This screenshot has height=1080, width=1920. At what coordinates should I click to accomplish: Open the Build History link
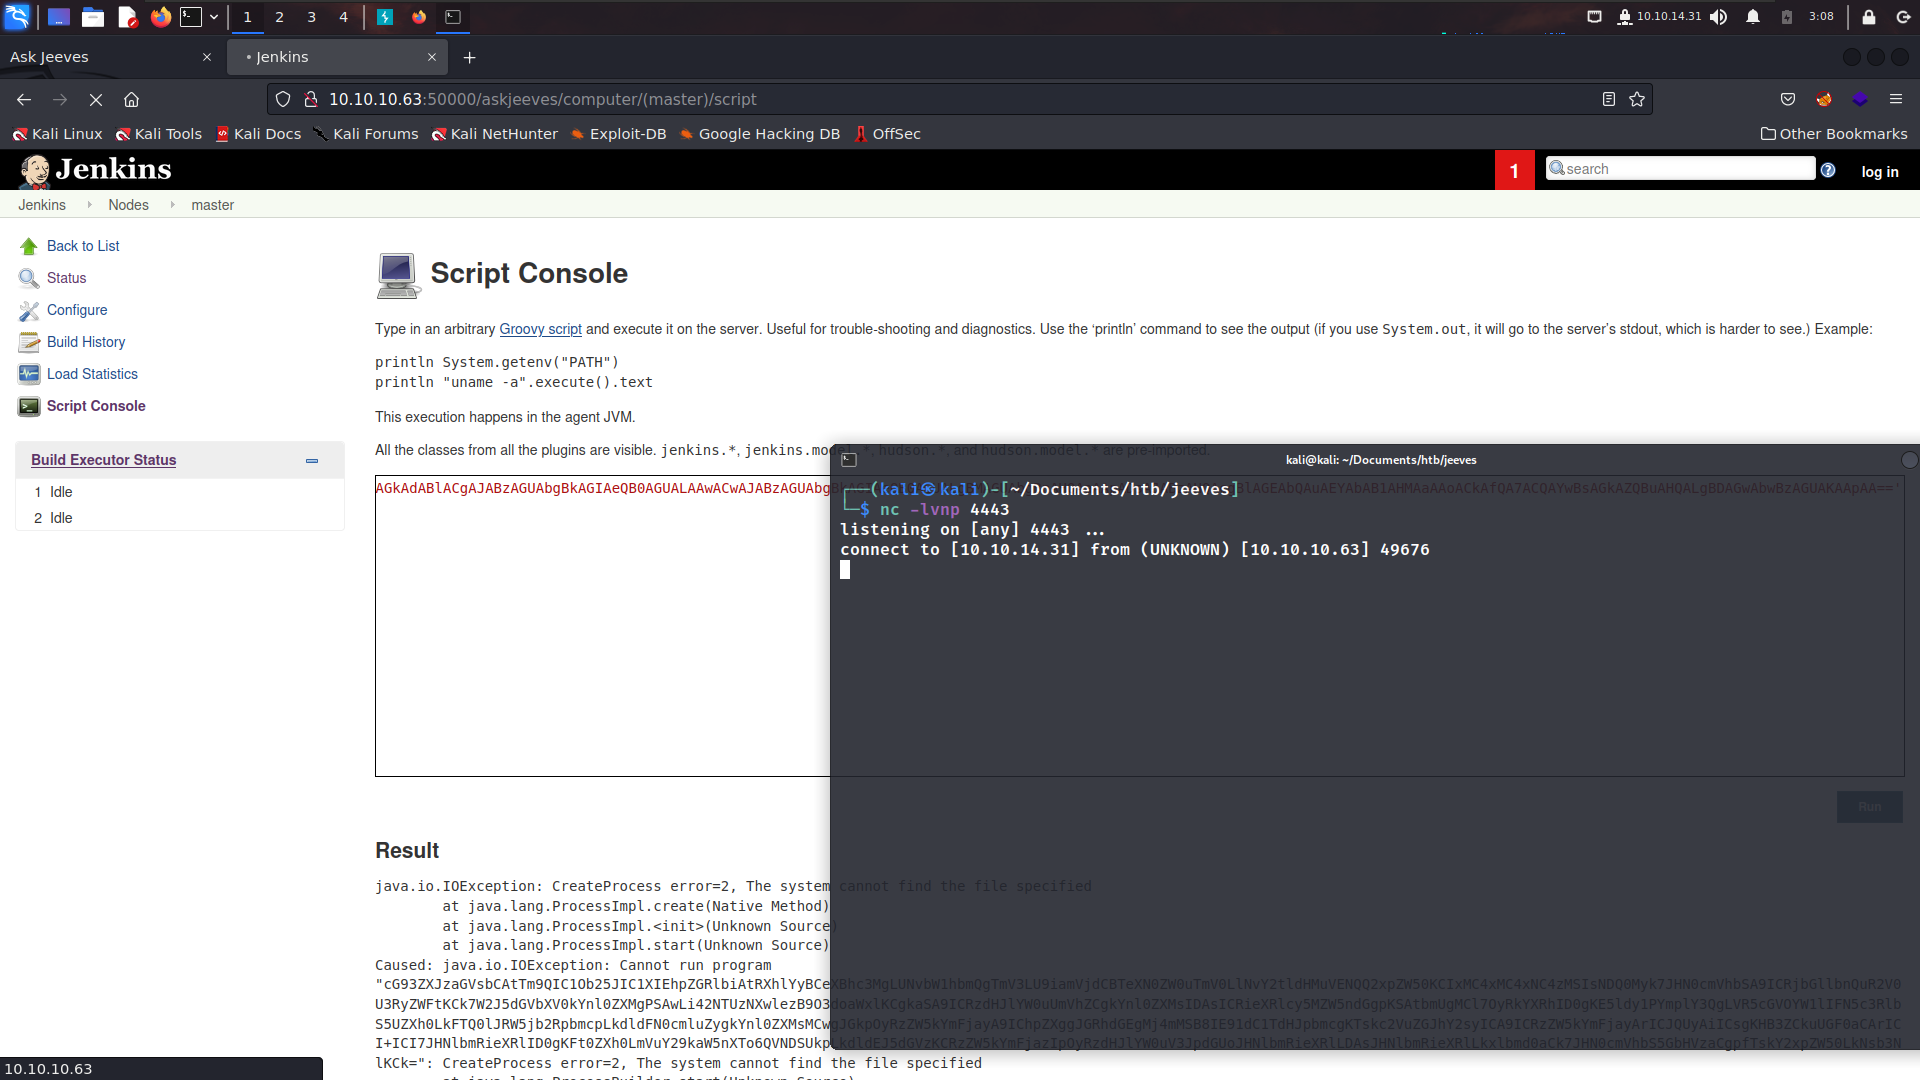[x=86, y=342]
